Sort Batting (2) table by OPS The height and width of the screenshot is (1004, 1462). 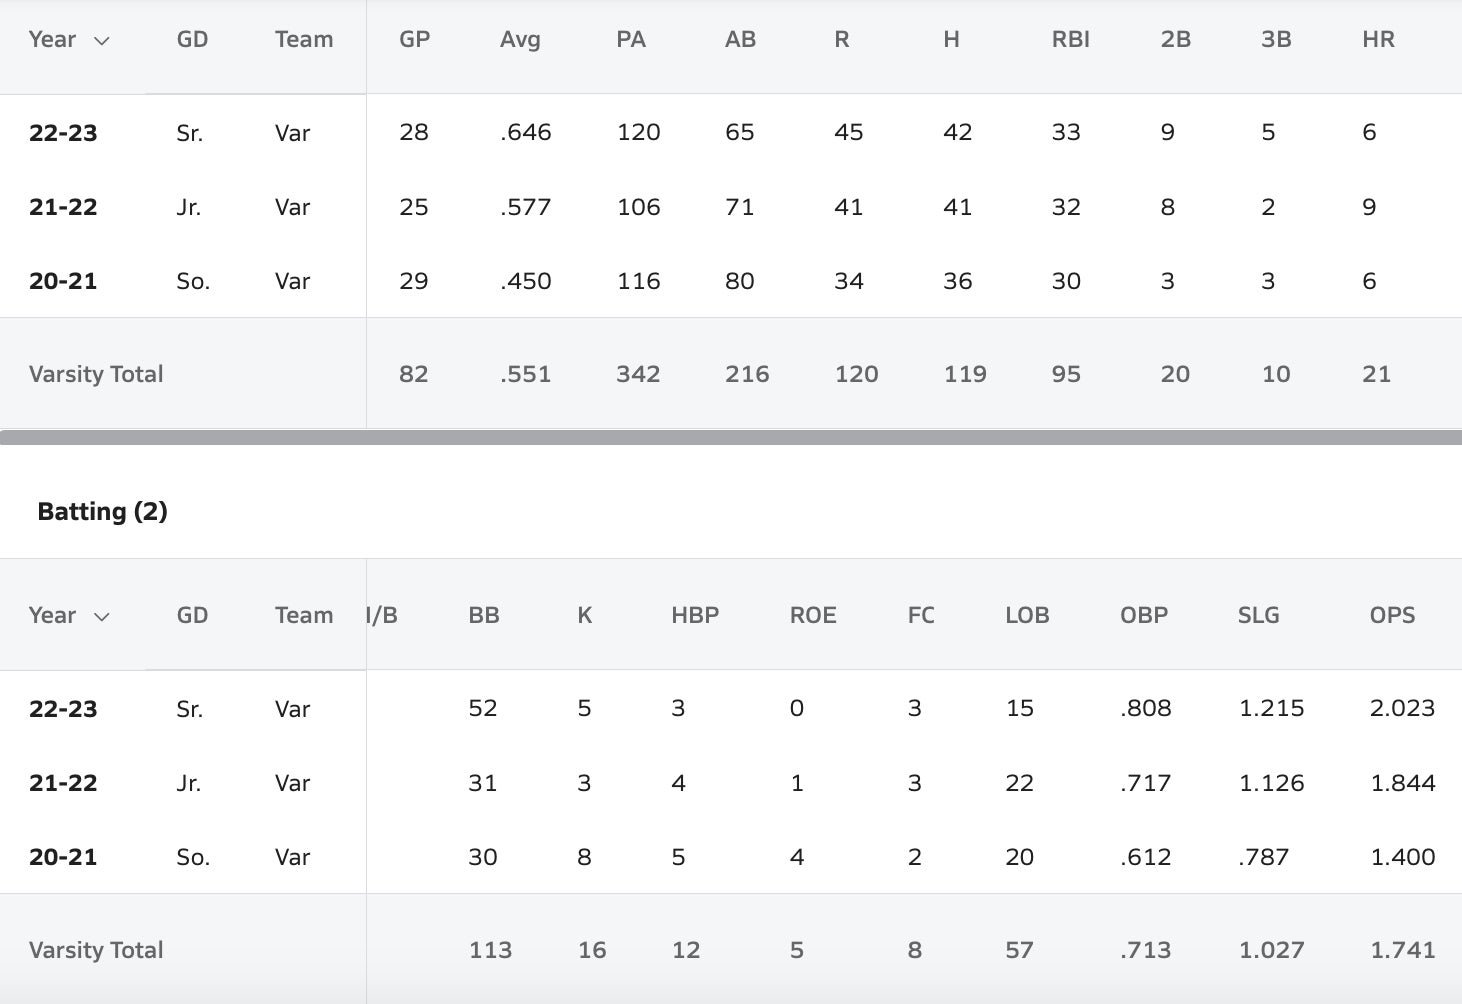pyautogui.click(x=1392, y=616)
